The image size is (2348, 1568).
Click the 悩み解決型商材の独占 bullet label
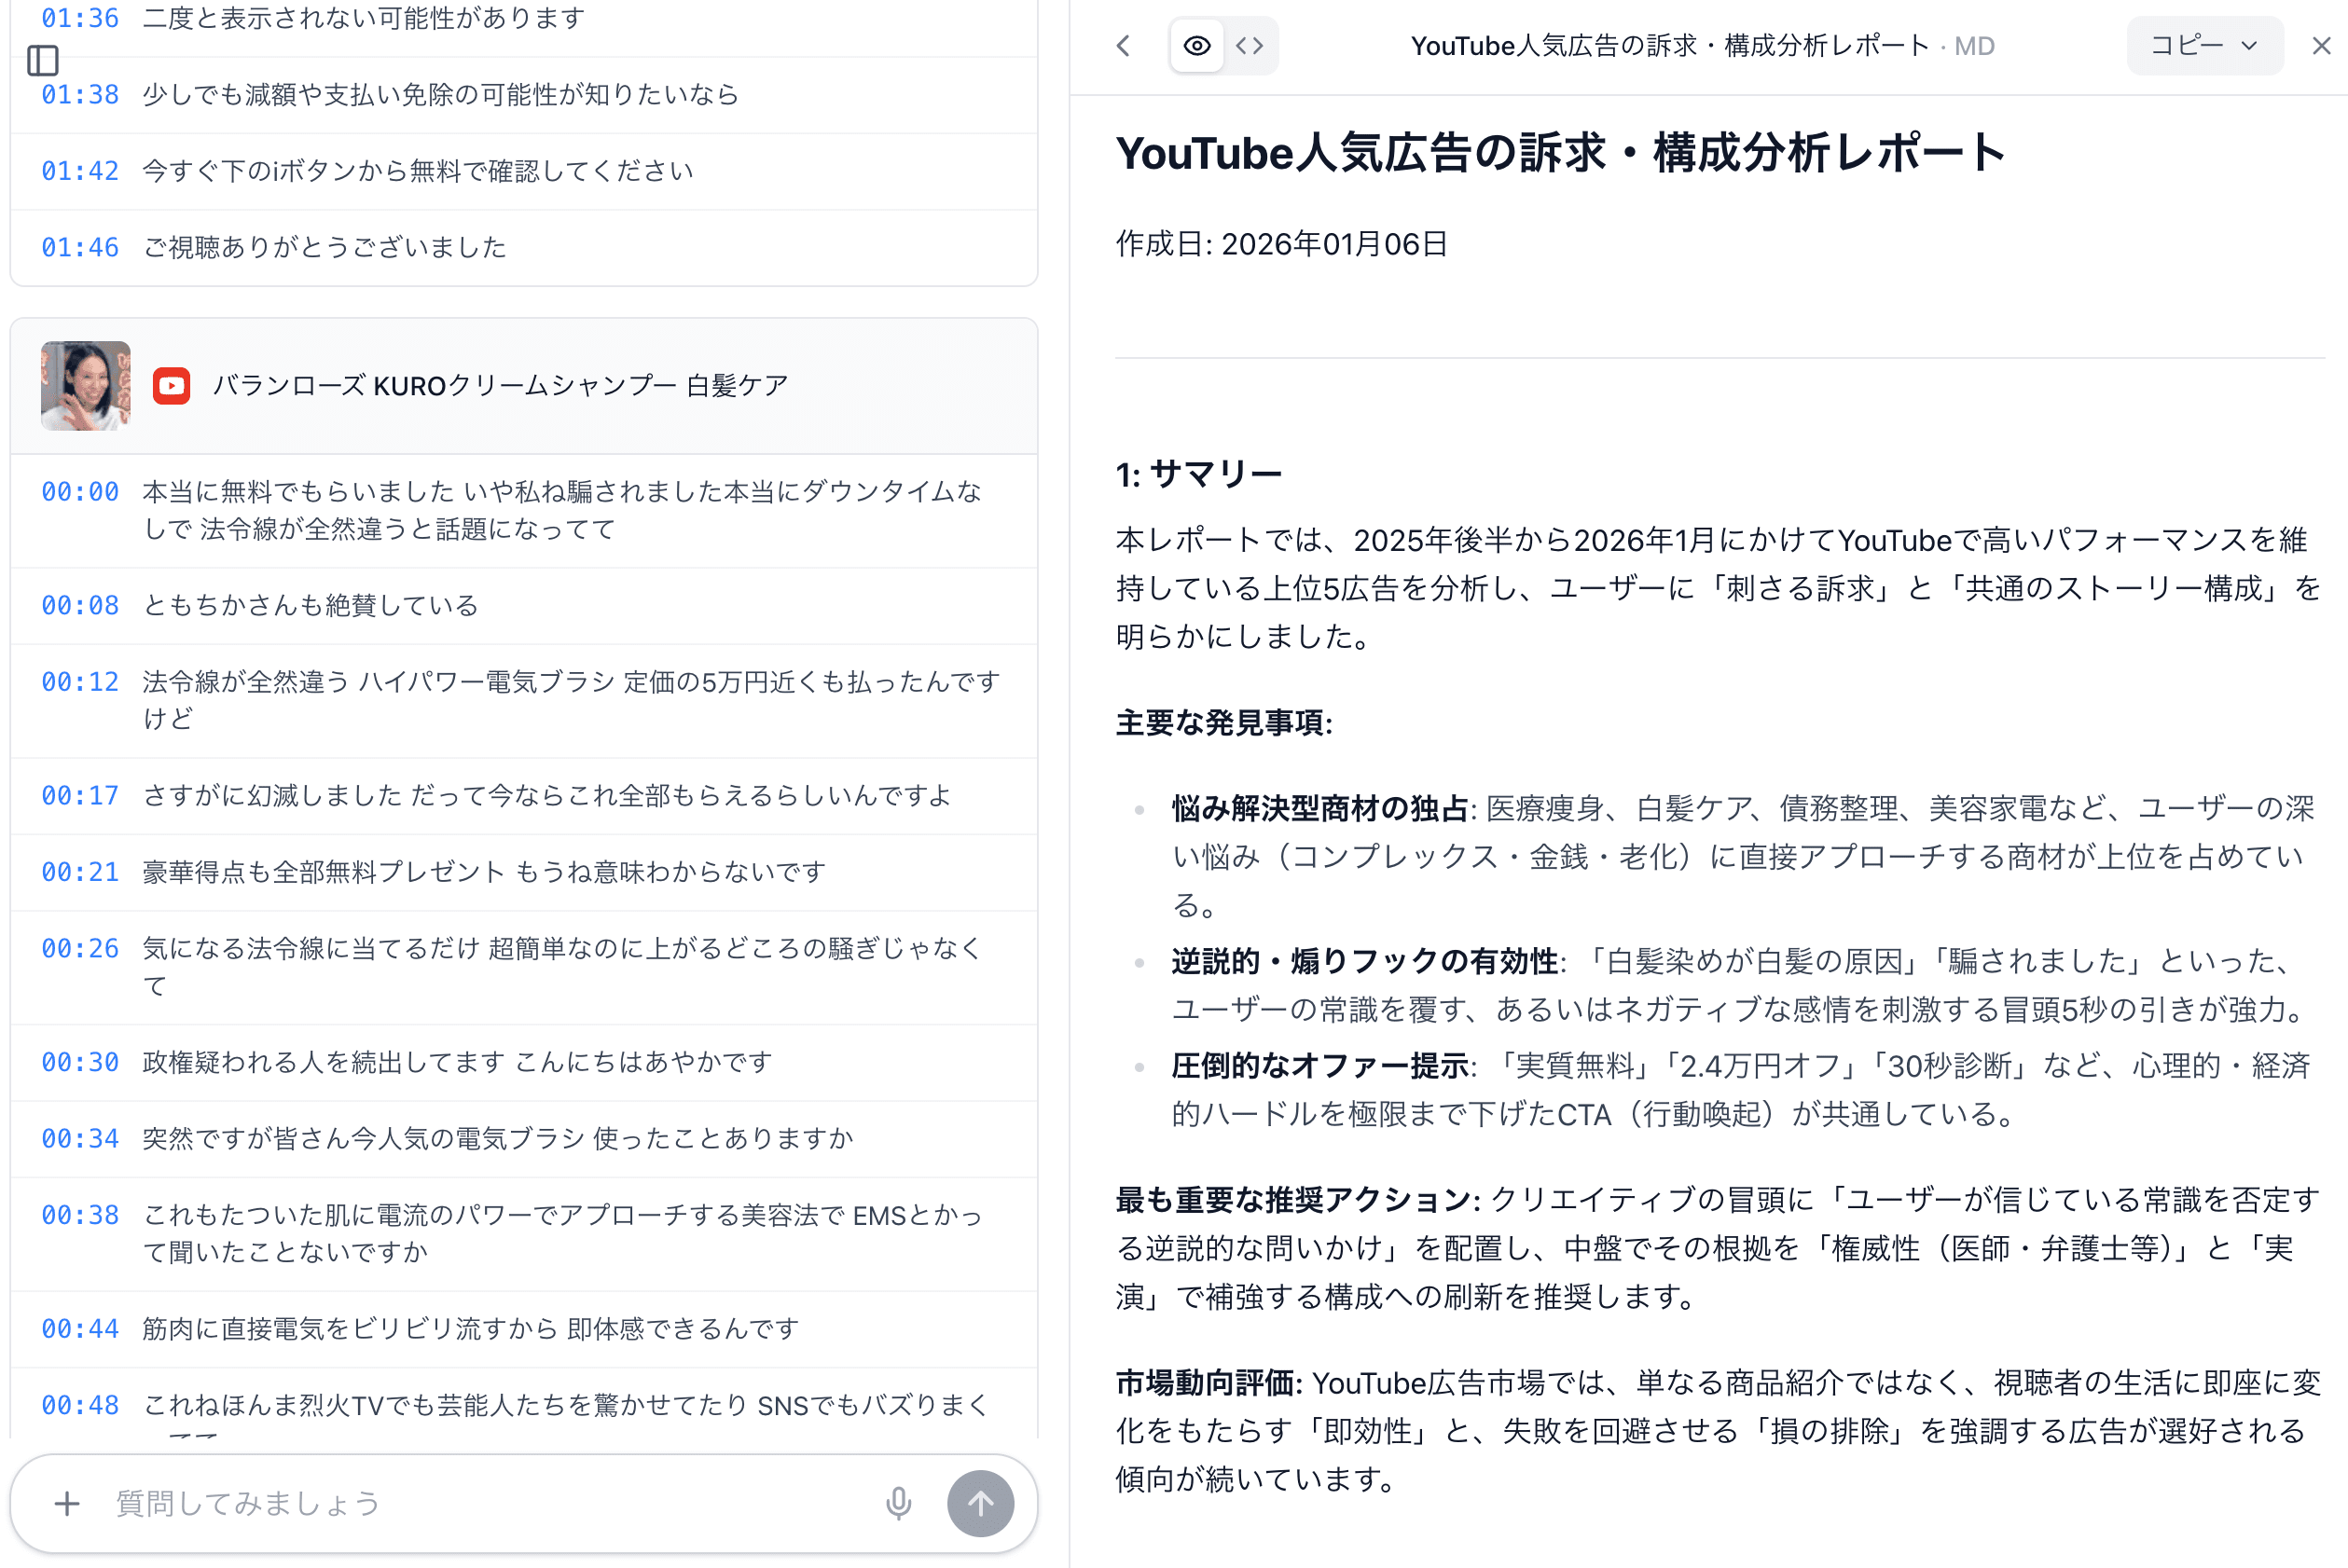[1320, 809]
